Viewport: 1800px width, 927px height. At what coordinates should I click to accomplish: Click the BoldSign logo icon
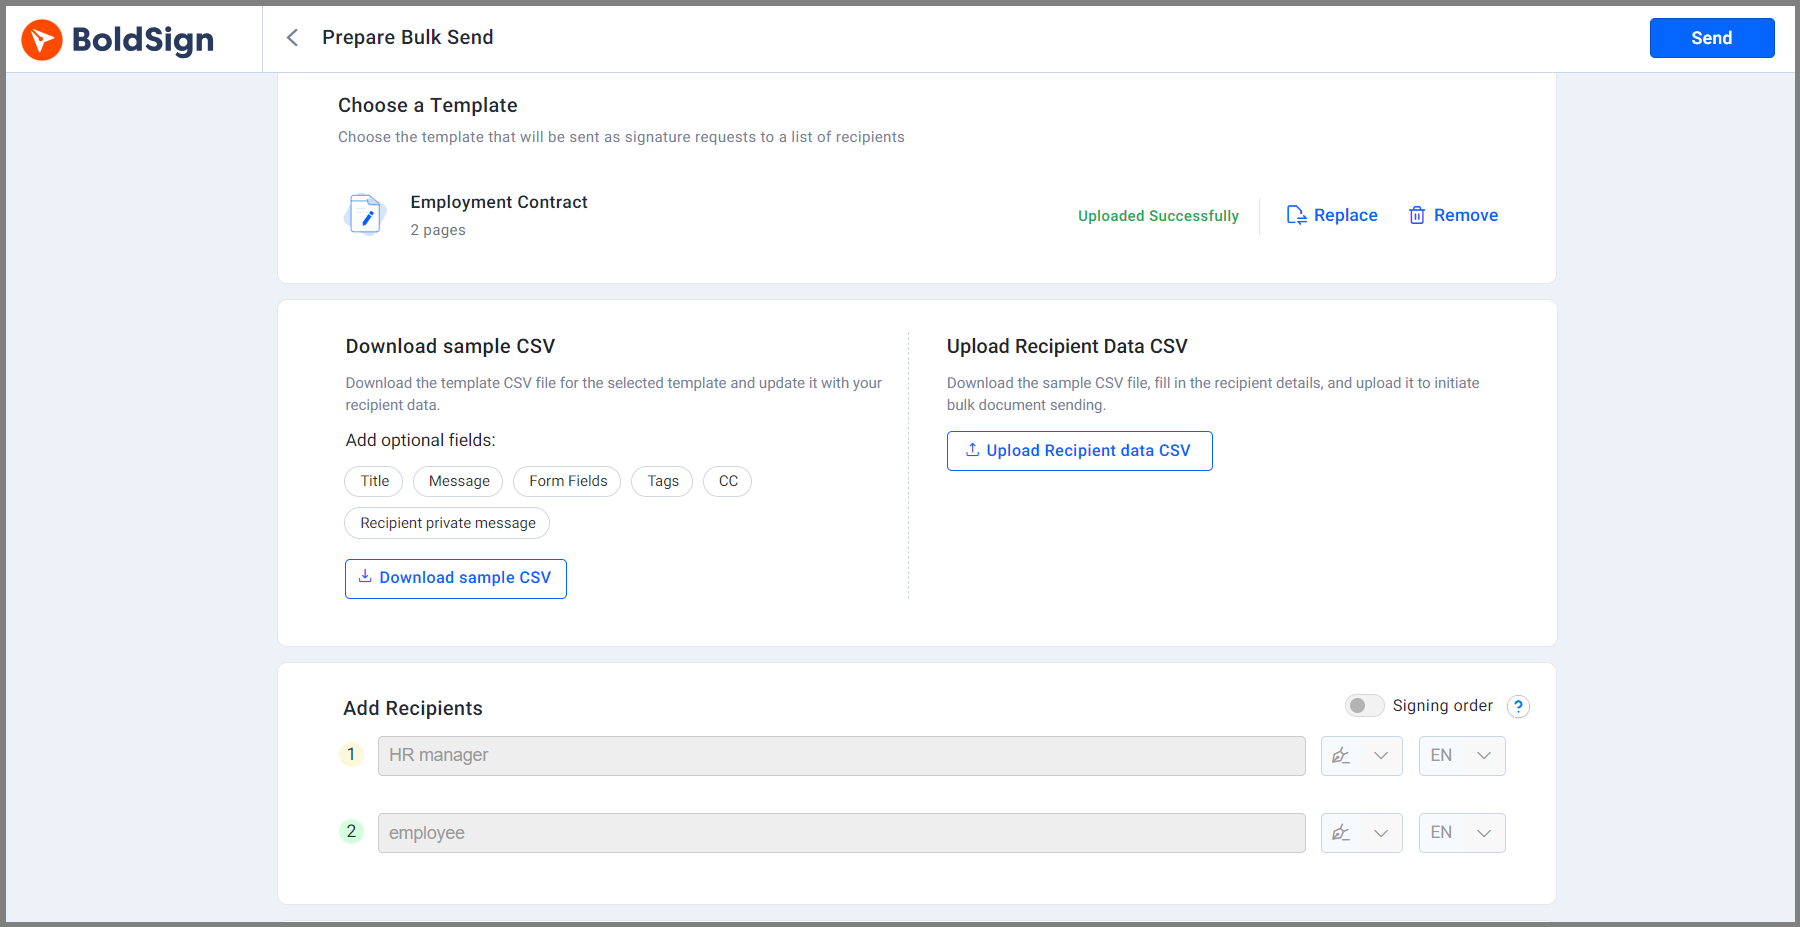click(x=42, y=40)
